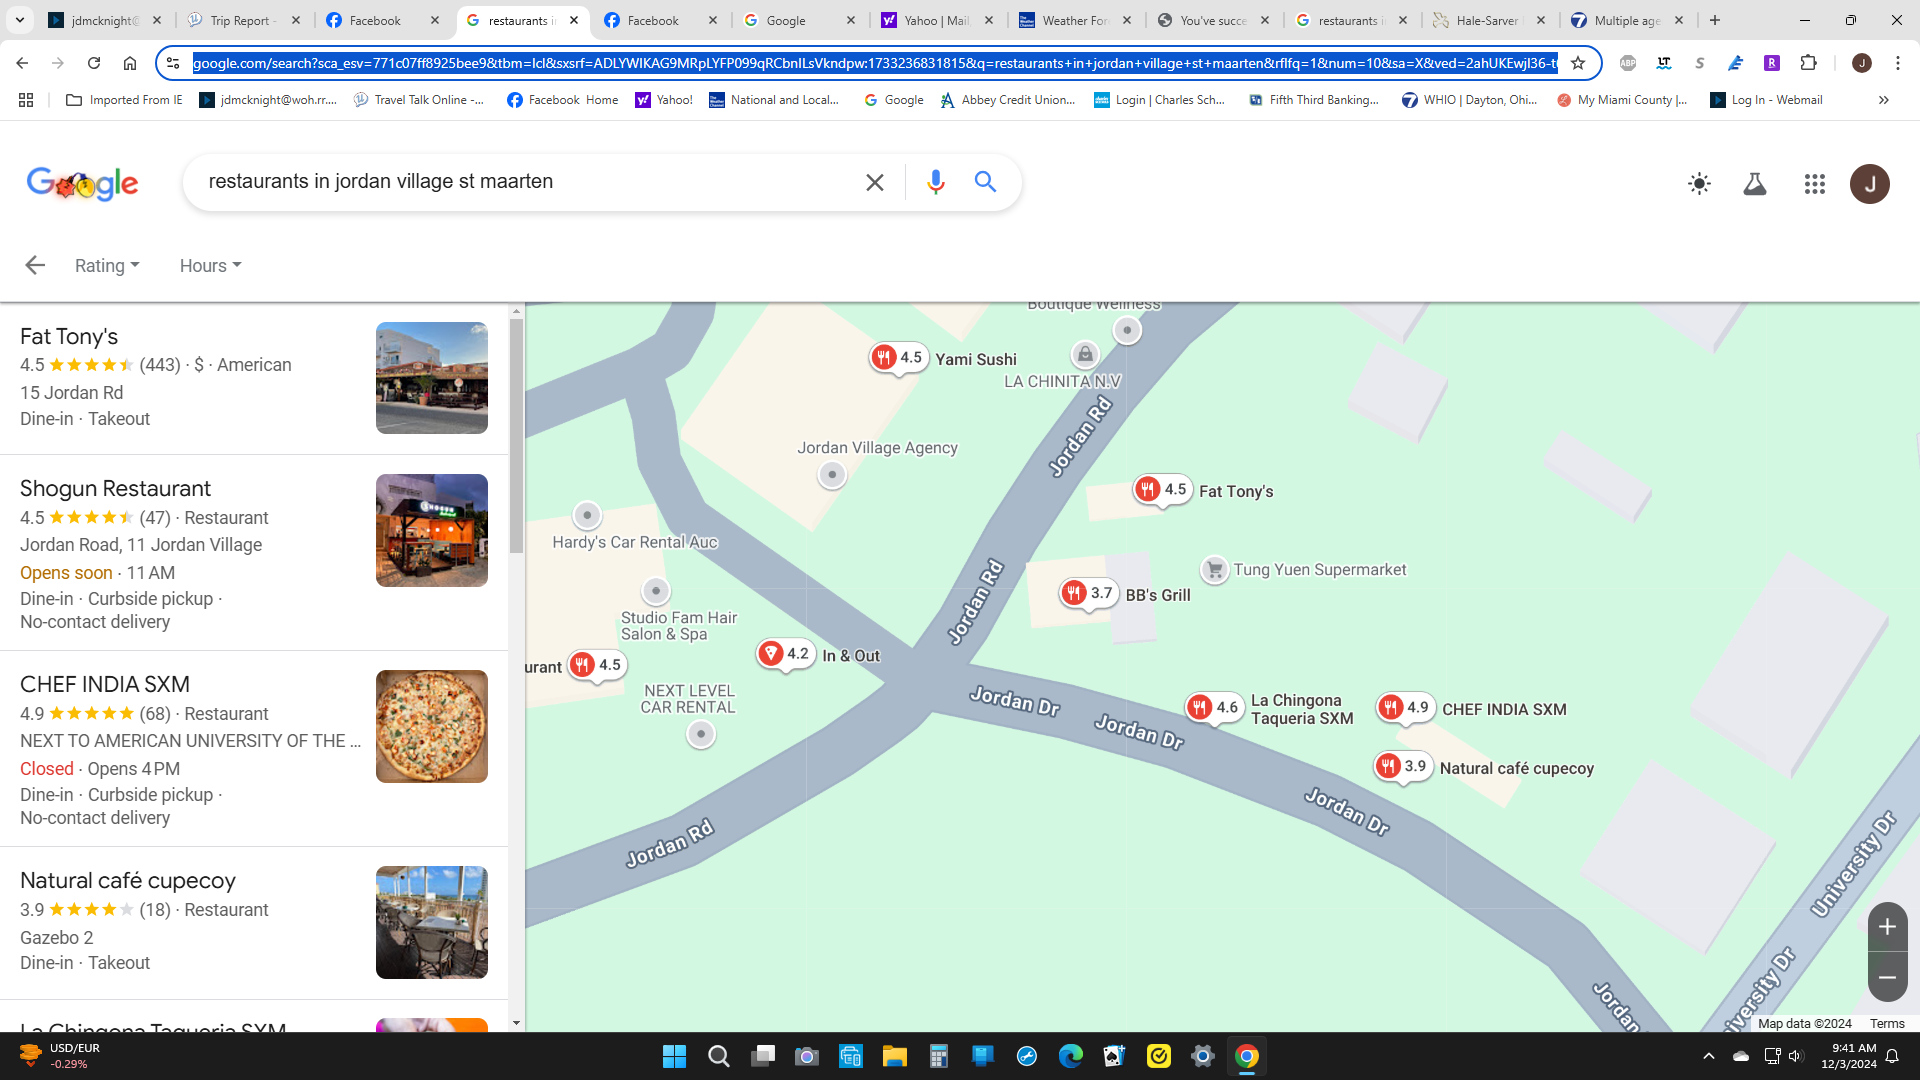Click Tung Yuen Supermarket cart marker
The image size is (1920, 1080).
click(1214, 570)
